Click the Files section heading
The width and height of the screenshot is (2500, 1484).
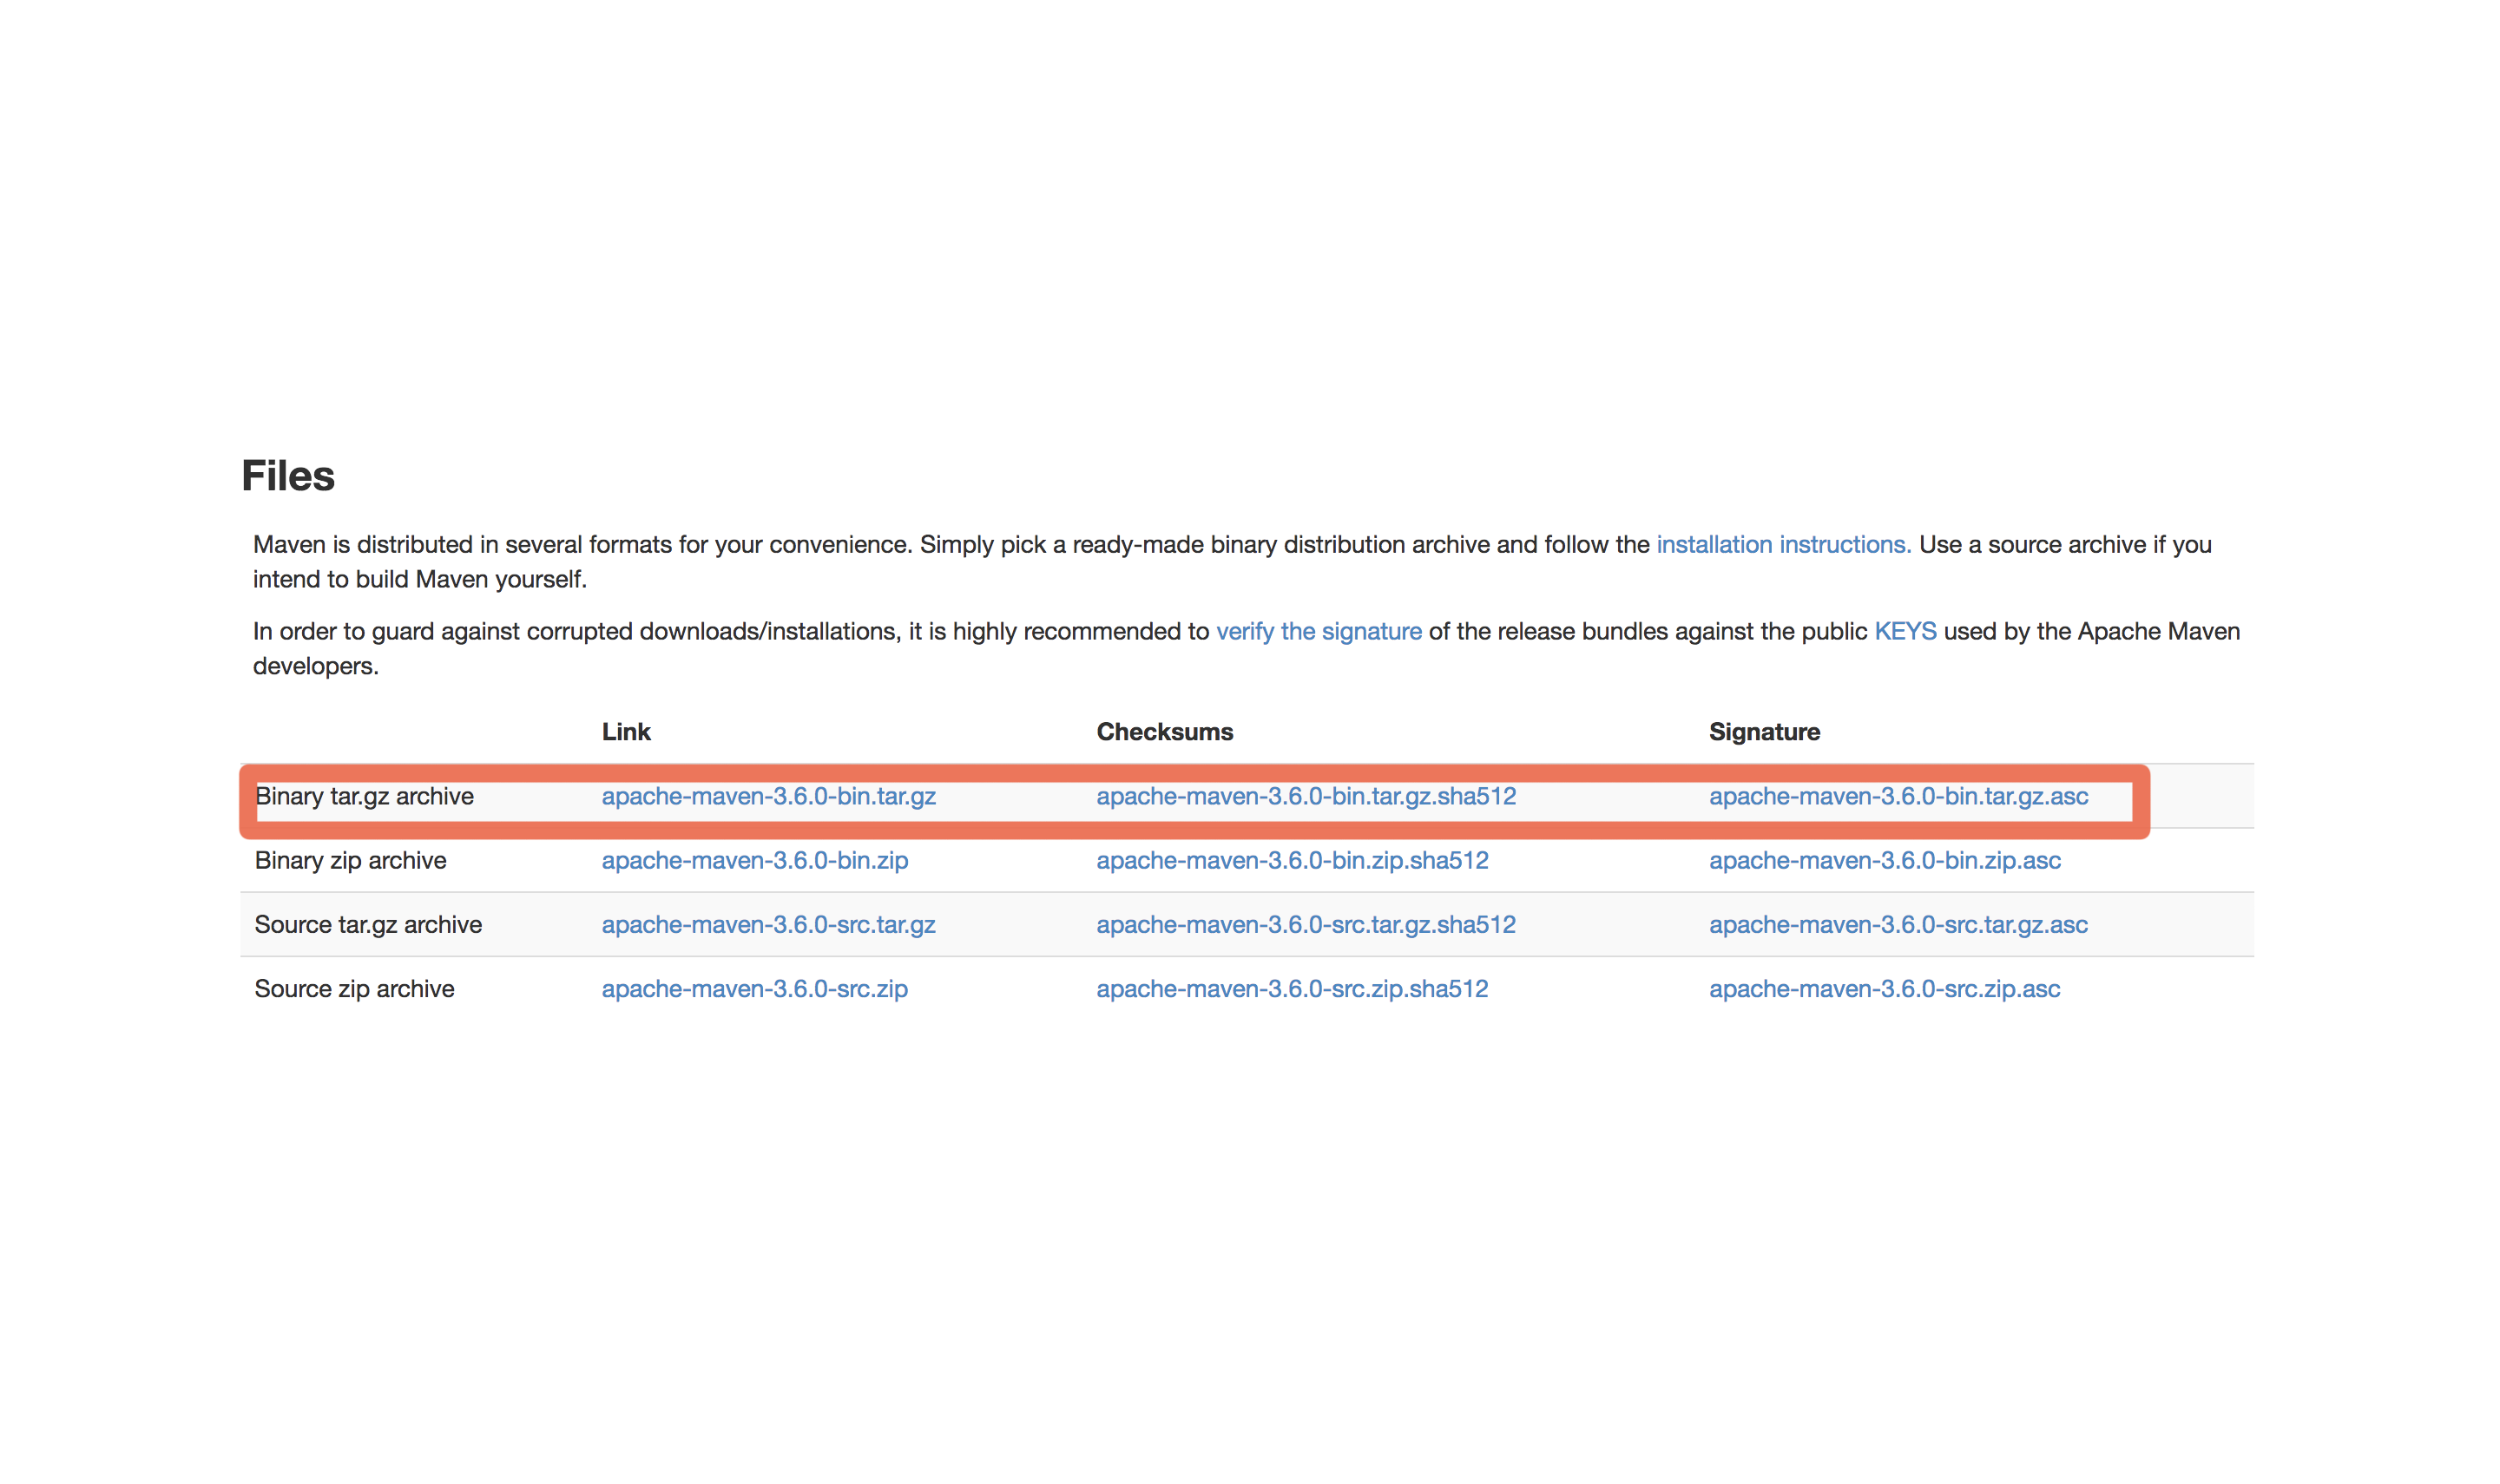(288, 476)
